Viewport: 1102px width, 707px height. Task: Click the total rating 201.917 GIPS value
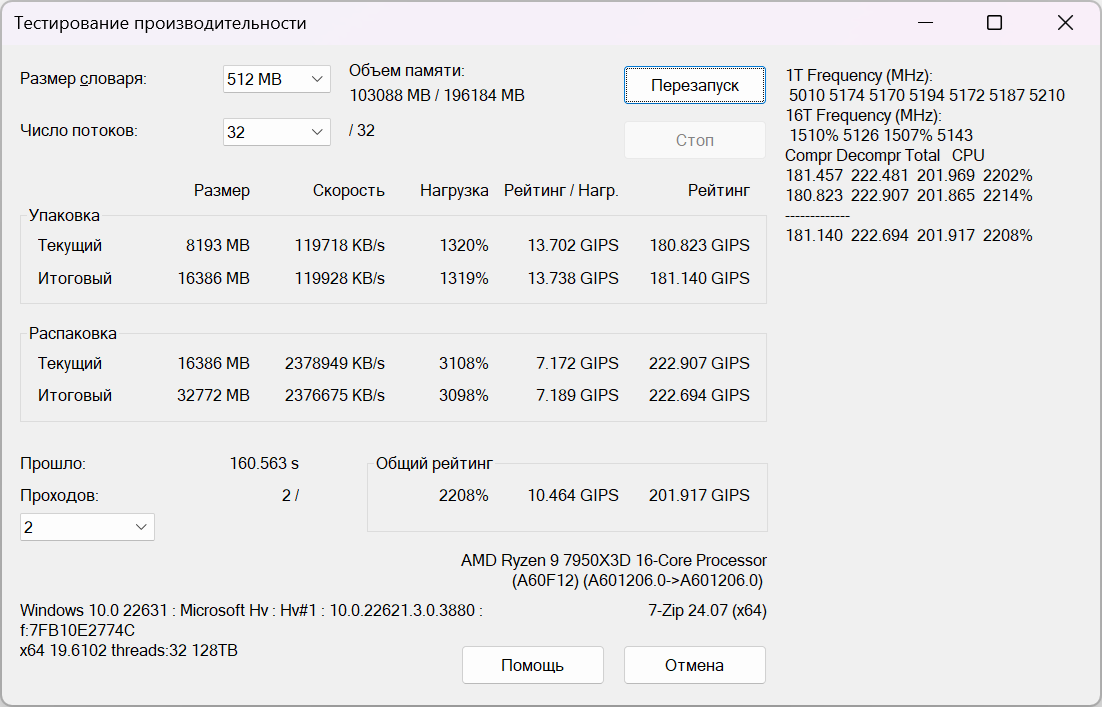point(699,495)
